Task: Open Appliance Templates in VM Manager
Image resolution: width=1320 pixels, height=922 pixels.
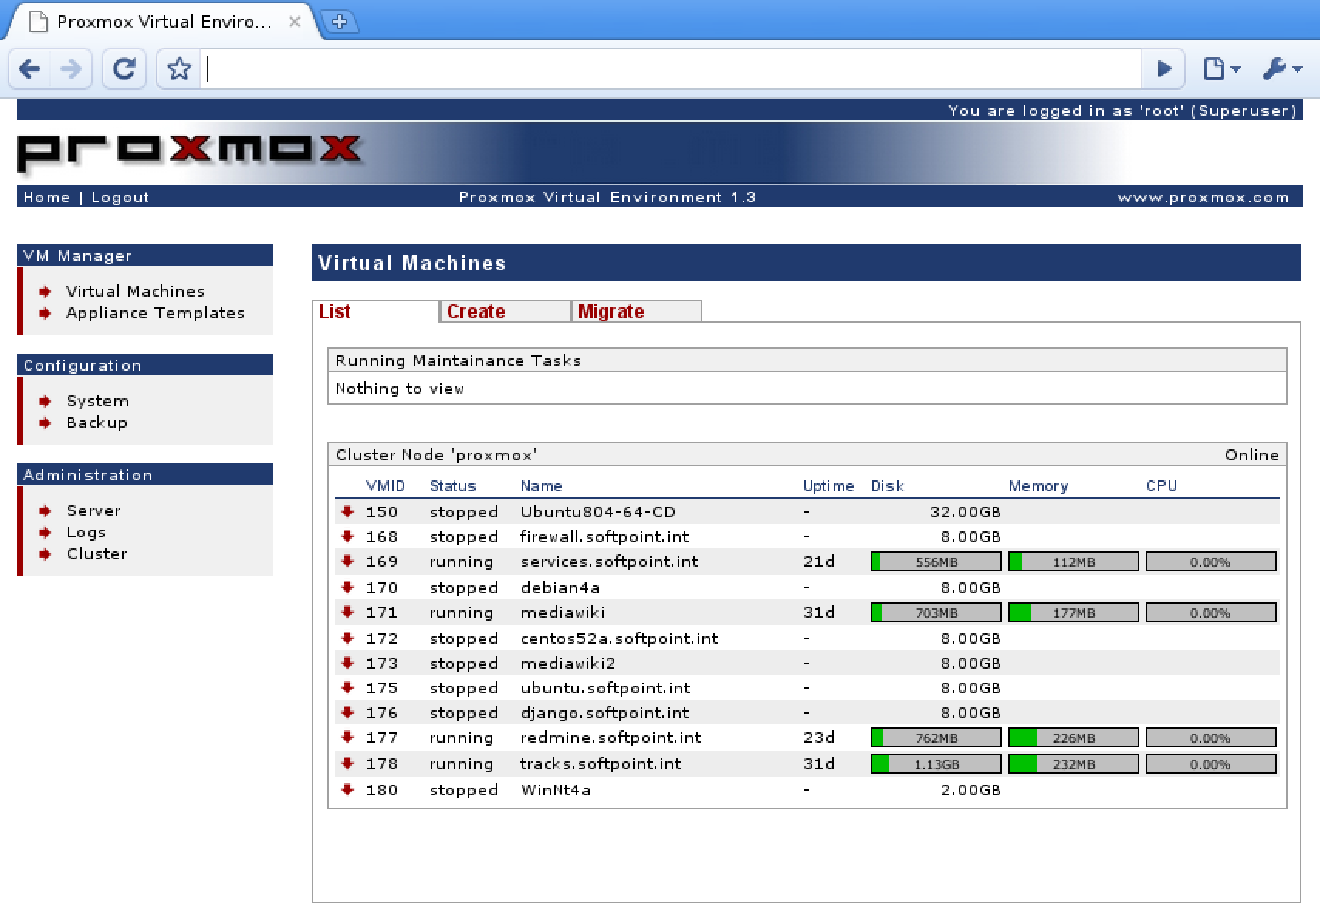Action: tap(155, 313)
